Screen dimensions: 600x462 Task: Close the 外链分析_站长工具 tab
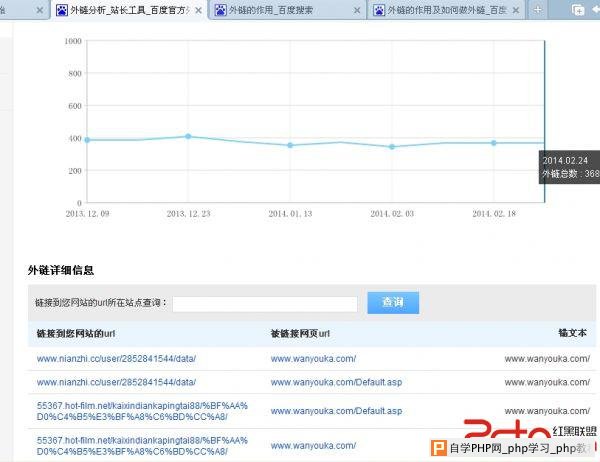tap(199, 11)
